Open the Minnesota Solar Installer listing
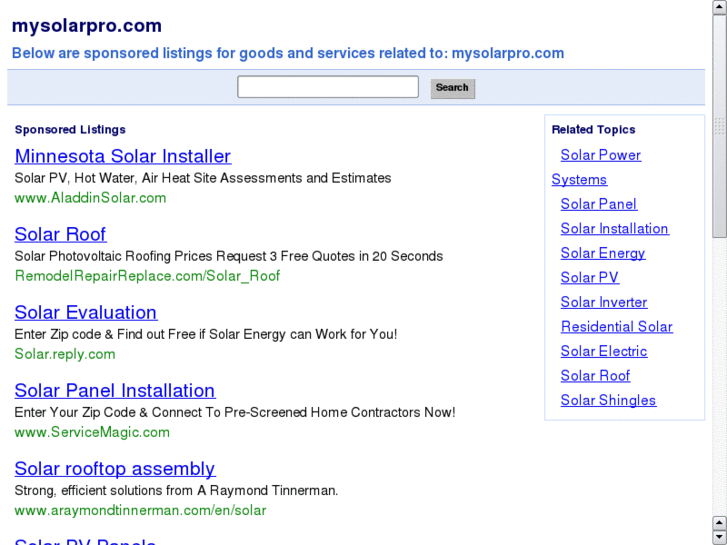 [123, 156]
